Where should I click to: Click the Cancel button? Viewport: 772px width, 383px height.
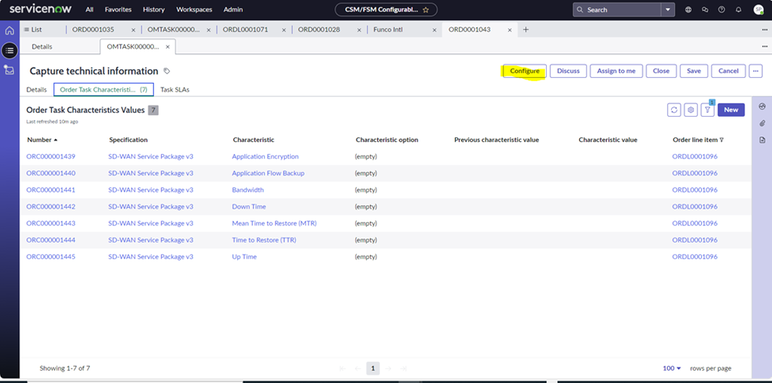pyautogui.click(x=728, y=71)
